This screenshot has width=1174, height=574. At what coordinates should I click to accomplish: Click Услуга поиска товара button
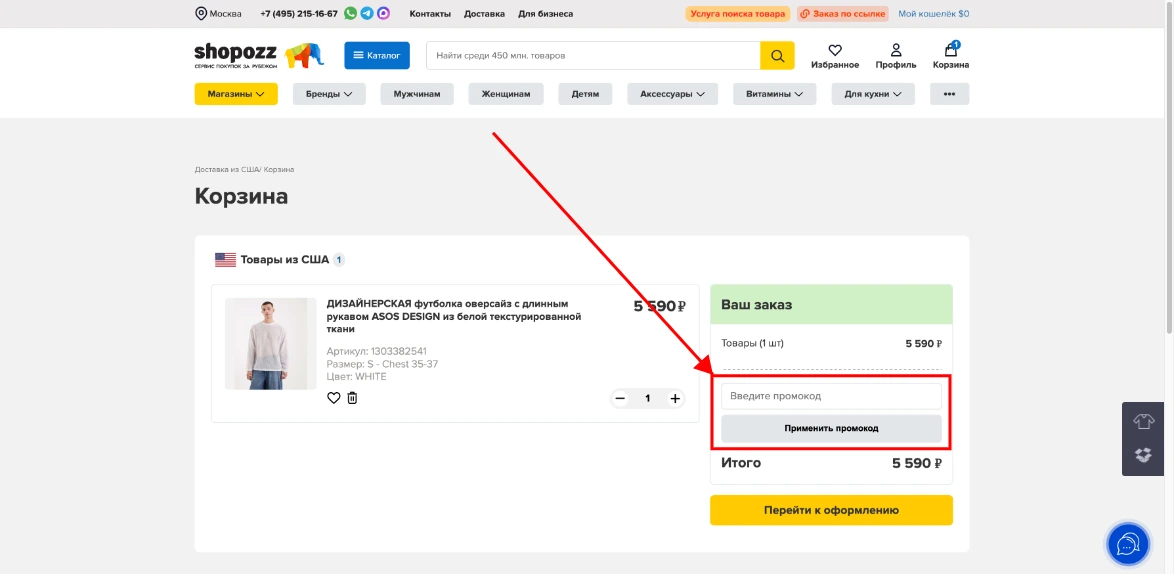[738, 13]
